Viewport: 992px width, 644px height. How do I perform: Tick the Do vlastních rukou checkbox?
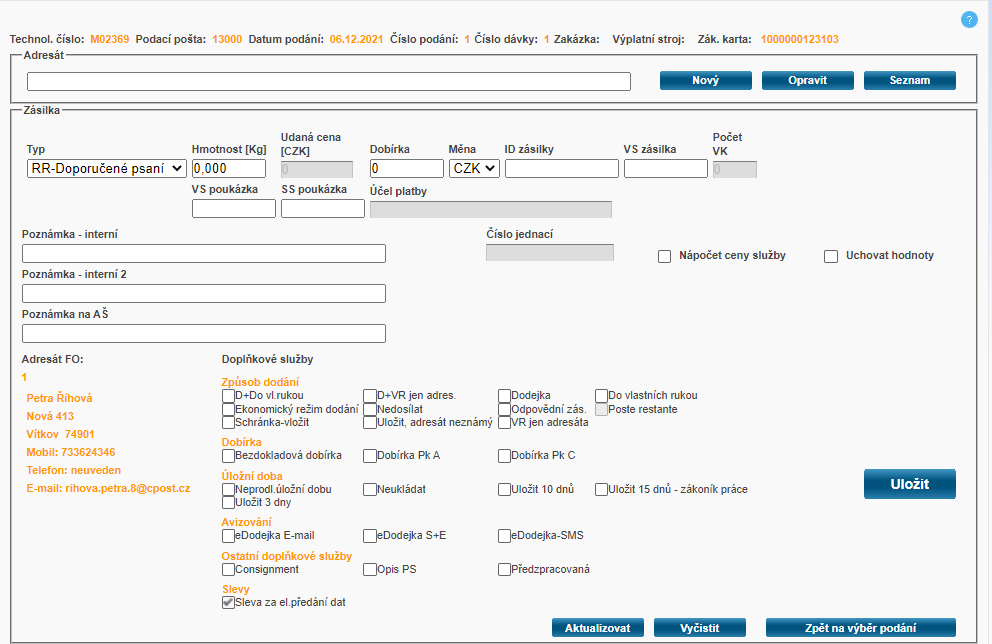point(602,396)
